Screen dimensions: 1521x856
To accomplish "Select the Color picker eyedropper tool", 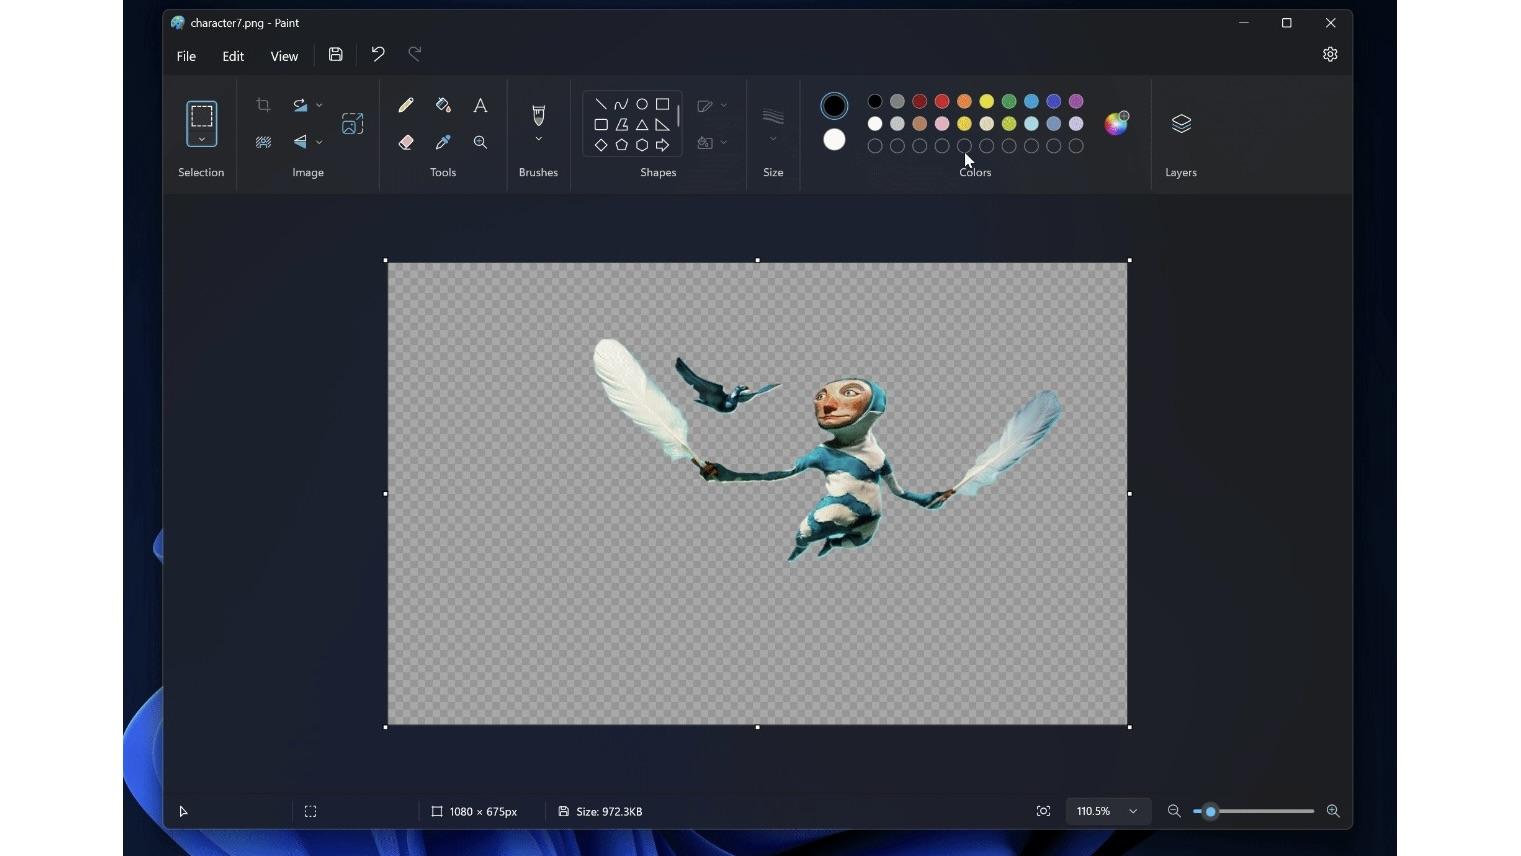I will pyautogui.click(x=443, y=143).
